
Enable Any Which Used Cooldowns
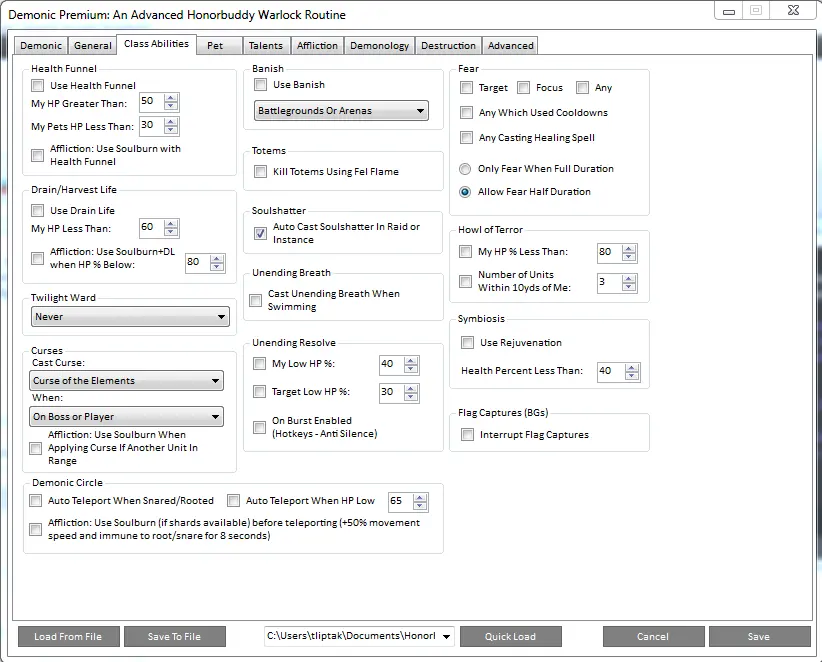[466, 113]
